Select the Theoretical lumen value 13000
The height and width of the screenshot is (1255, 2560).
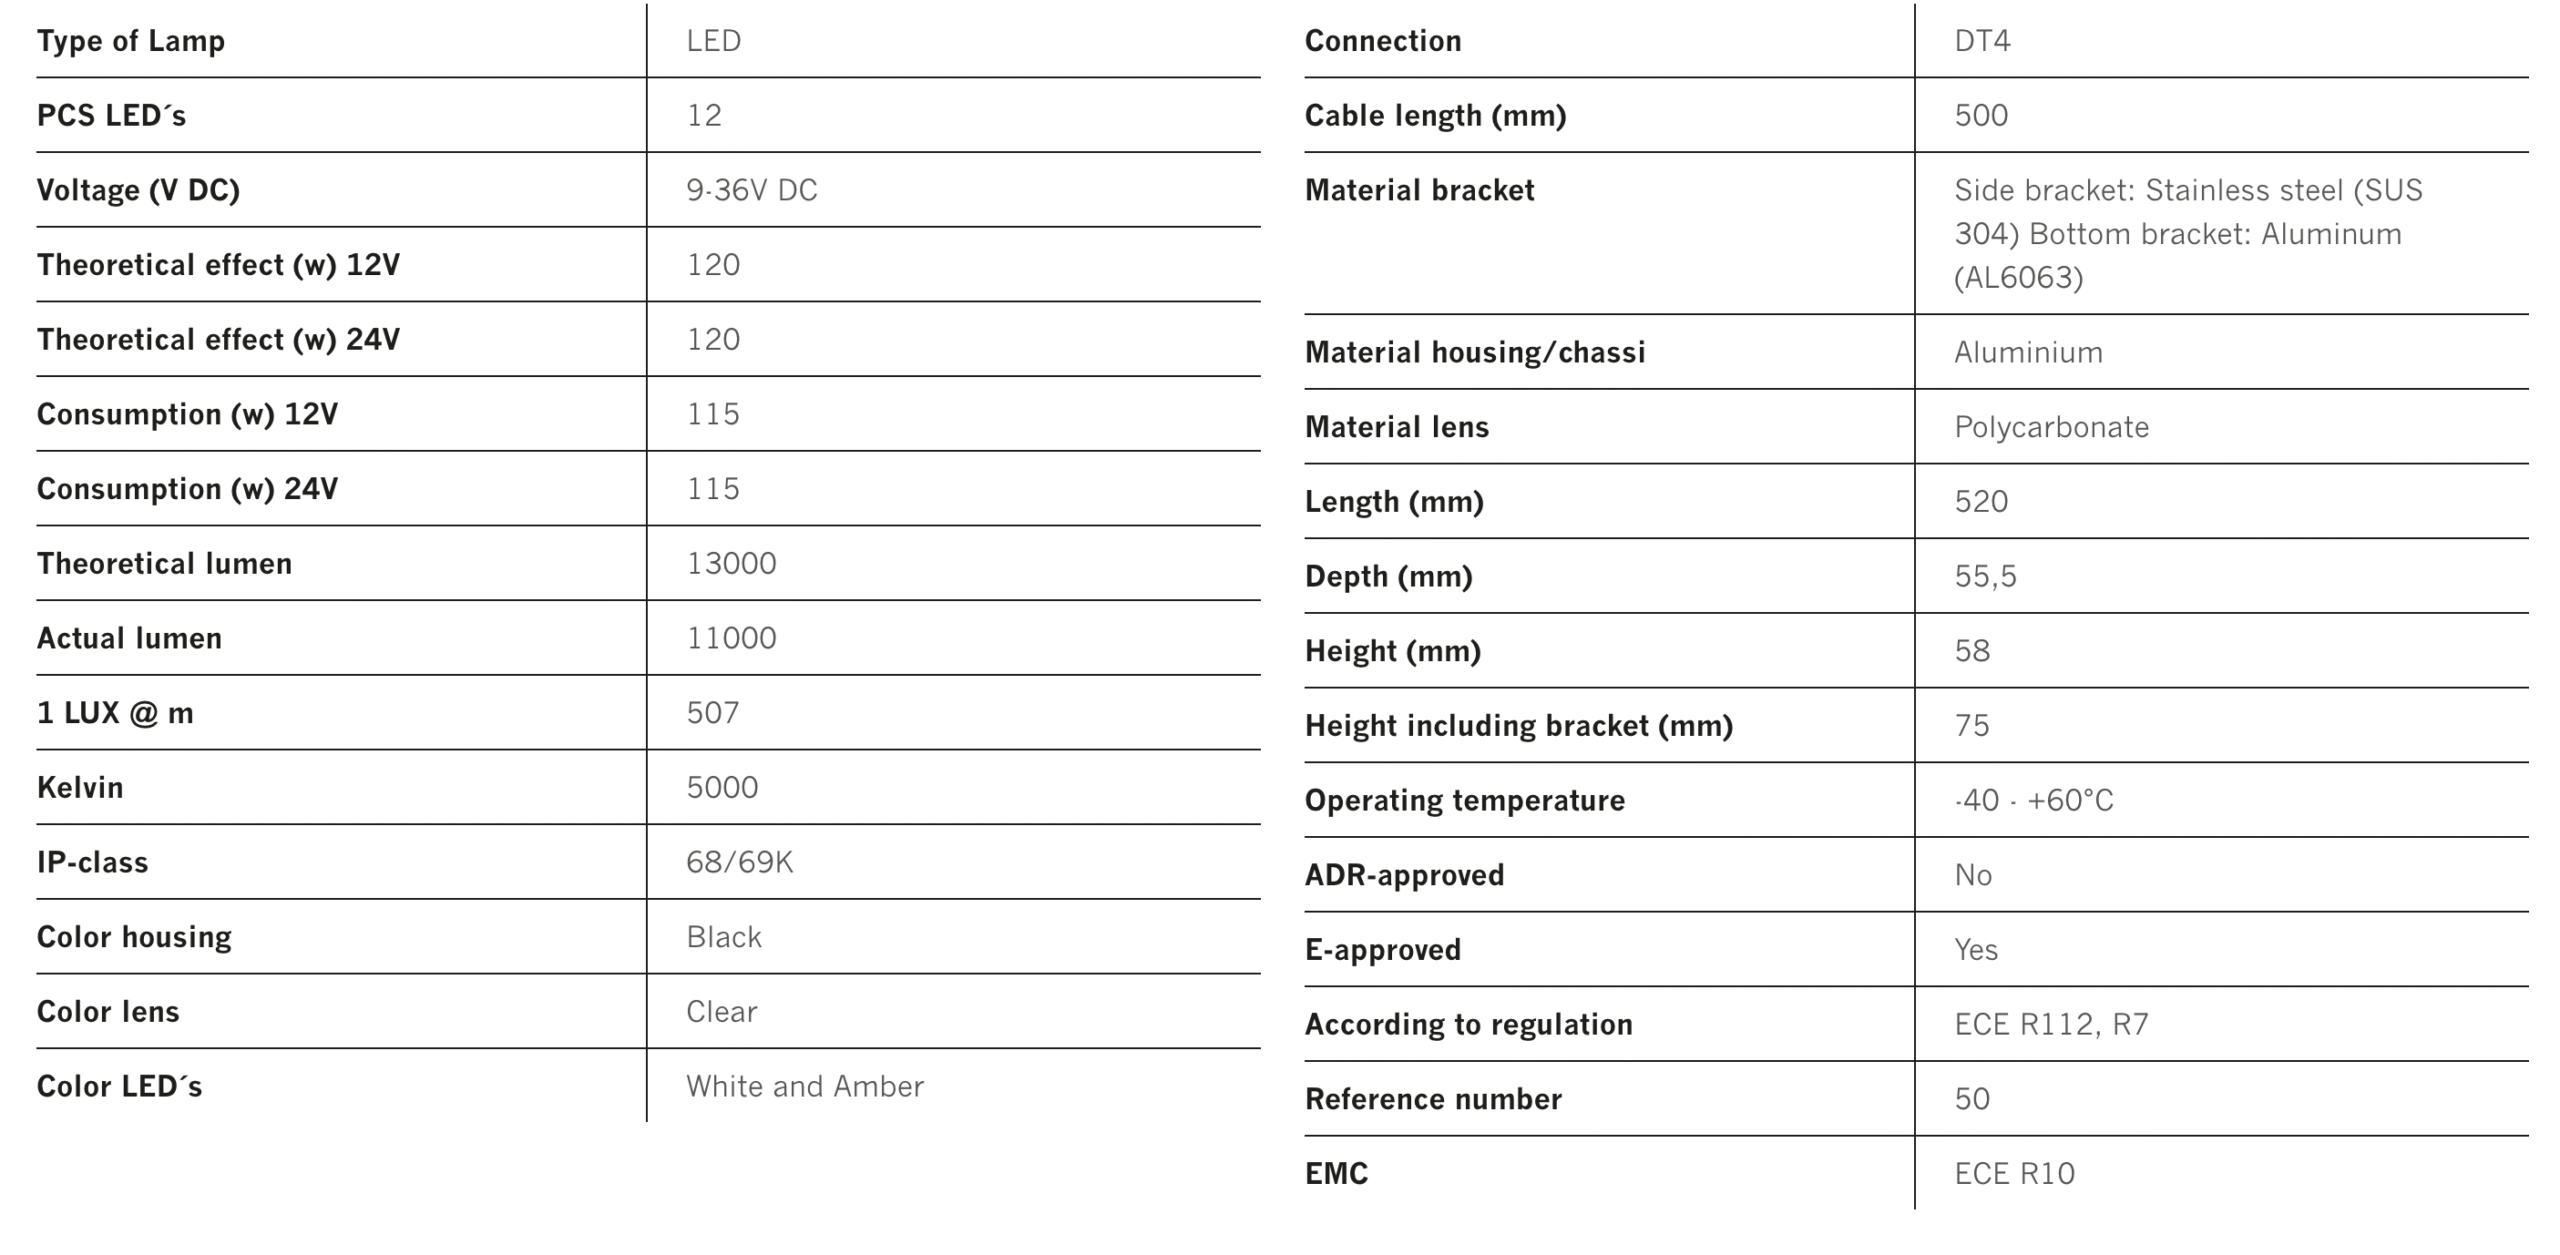click(x=731, y=564)
